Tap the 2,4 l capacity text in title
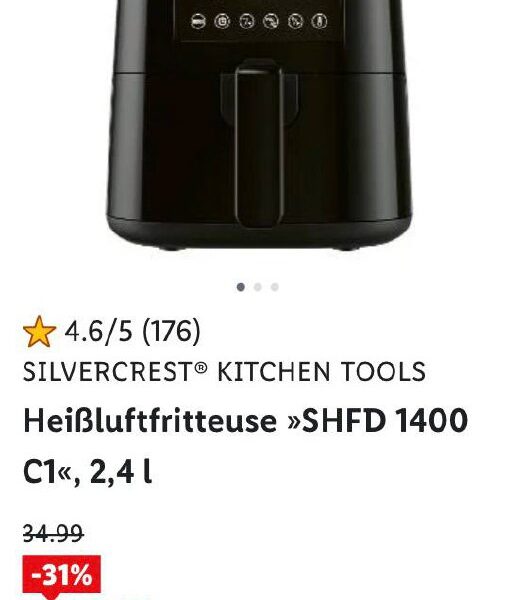 [121, 473]
